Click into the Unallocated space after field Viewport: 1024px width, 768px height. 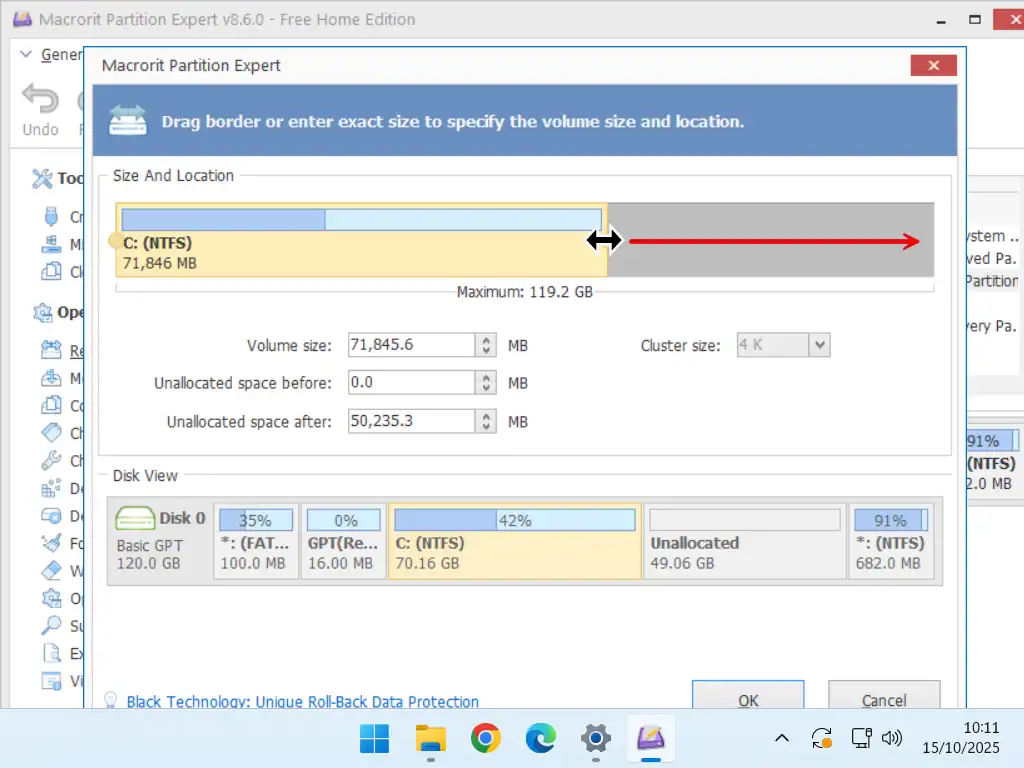click(x=410, y=421)
